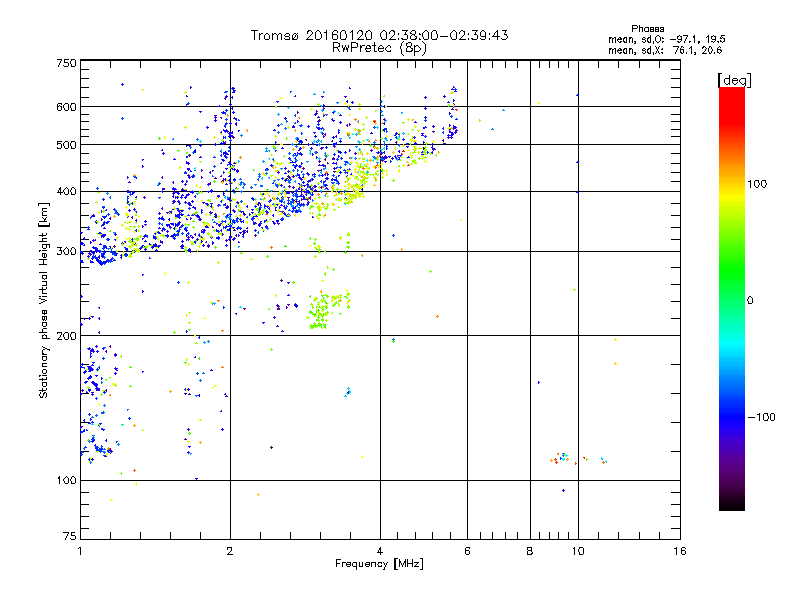Click the y-axis tick label "600"

[66, 107]
